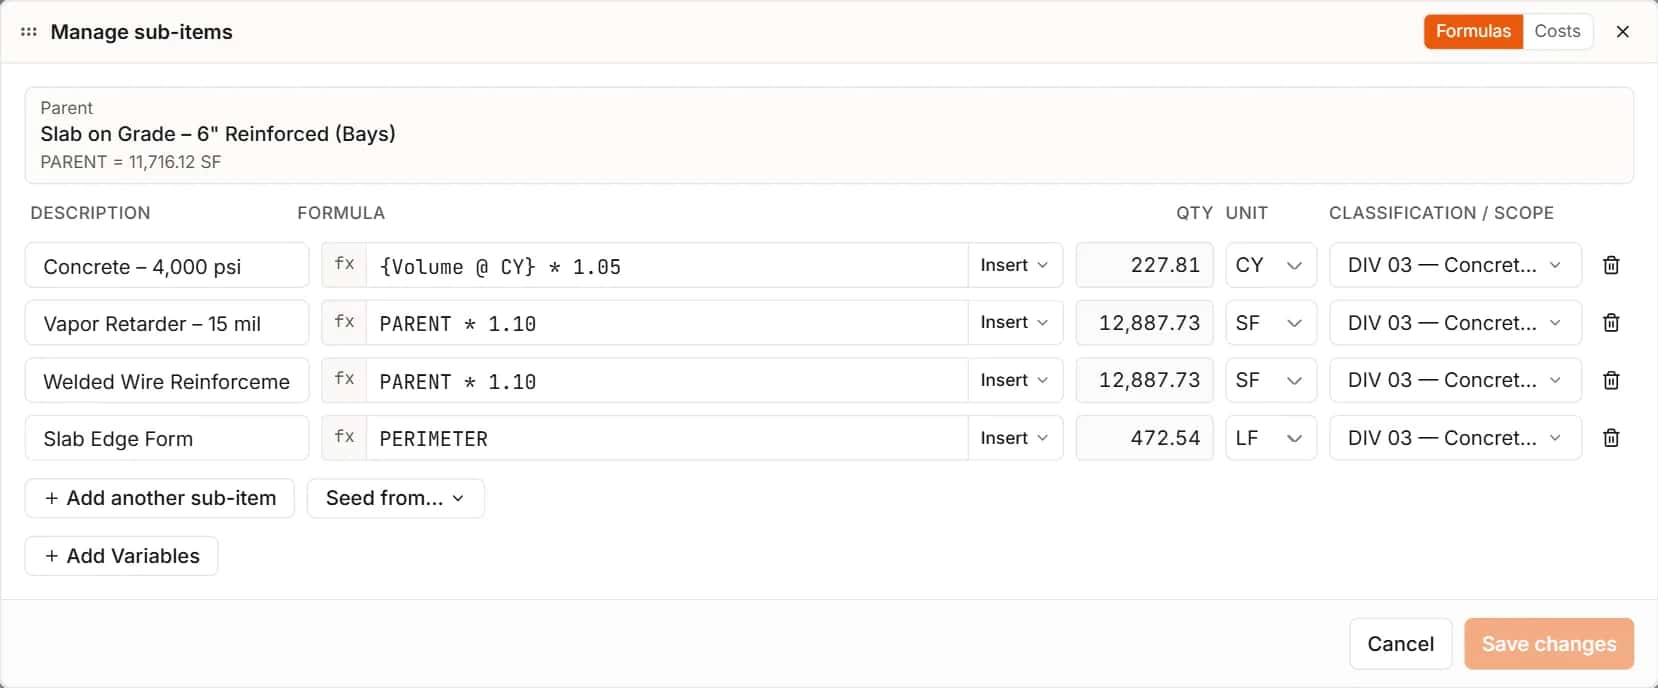Delete the Vapor Retarder – 15 mil row

(x=1611, y=323)
